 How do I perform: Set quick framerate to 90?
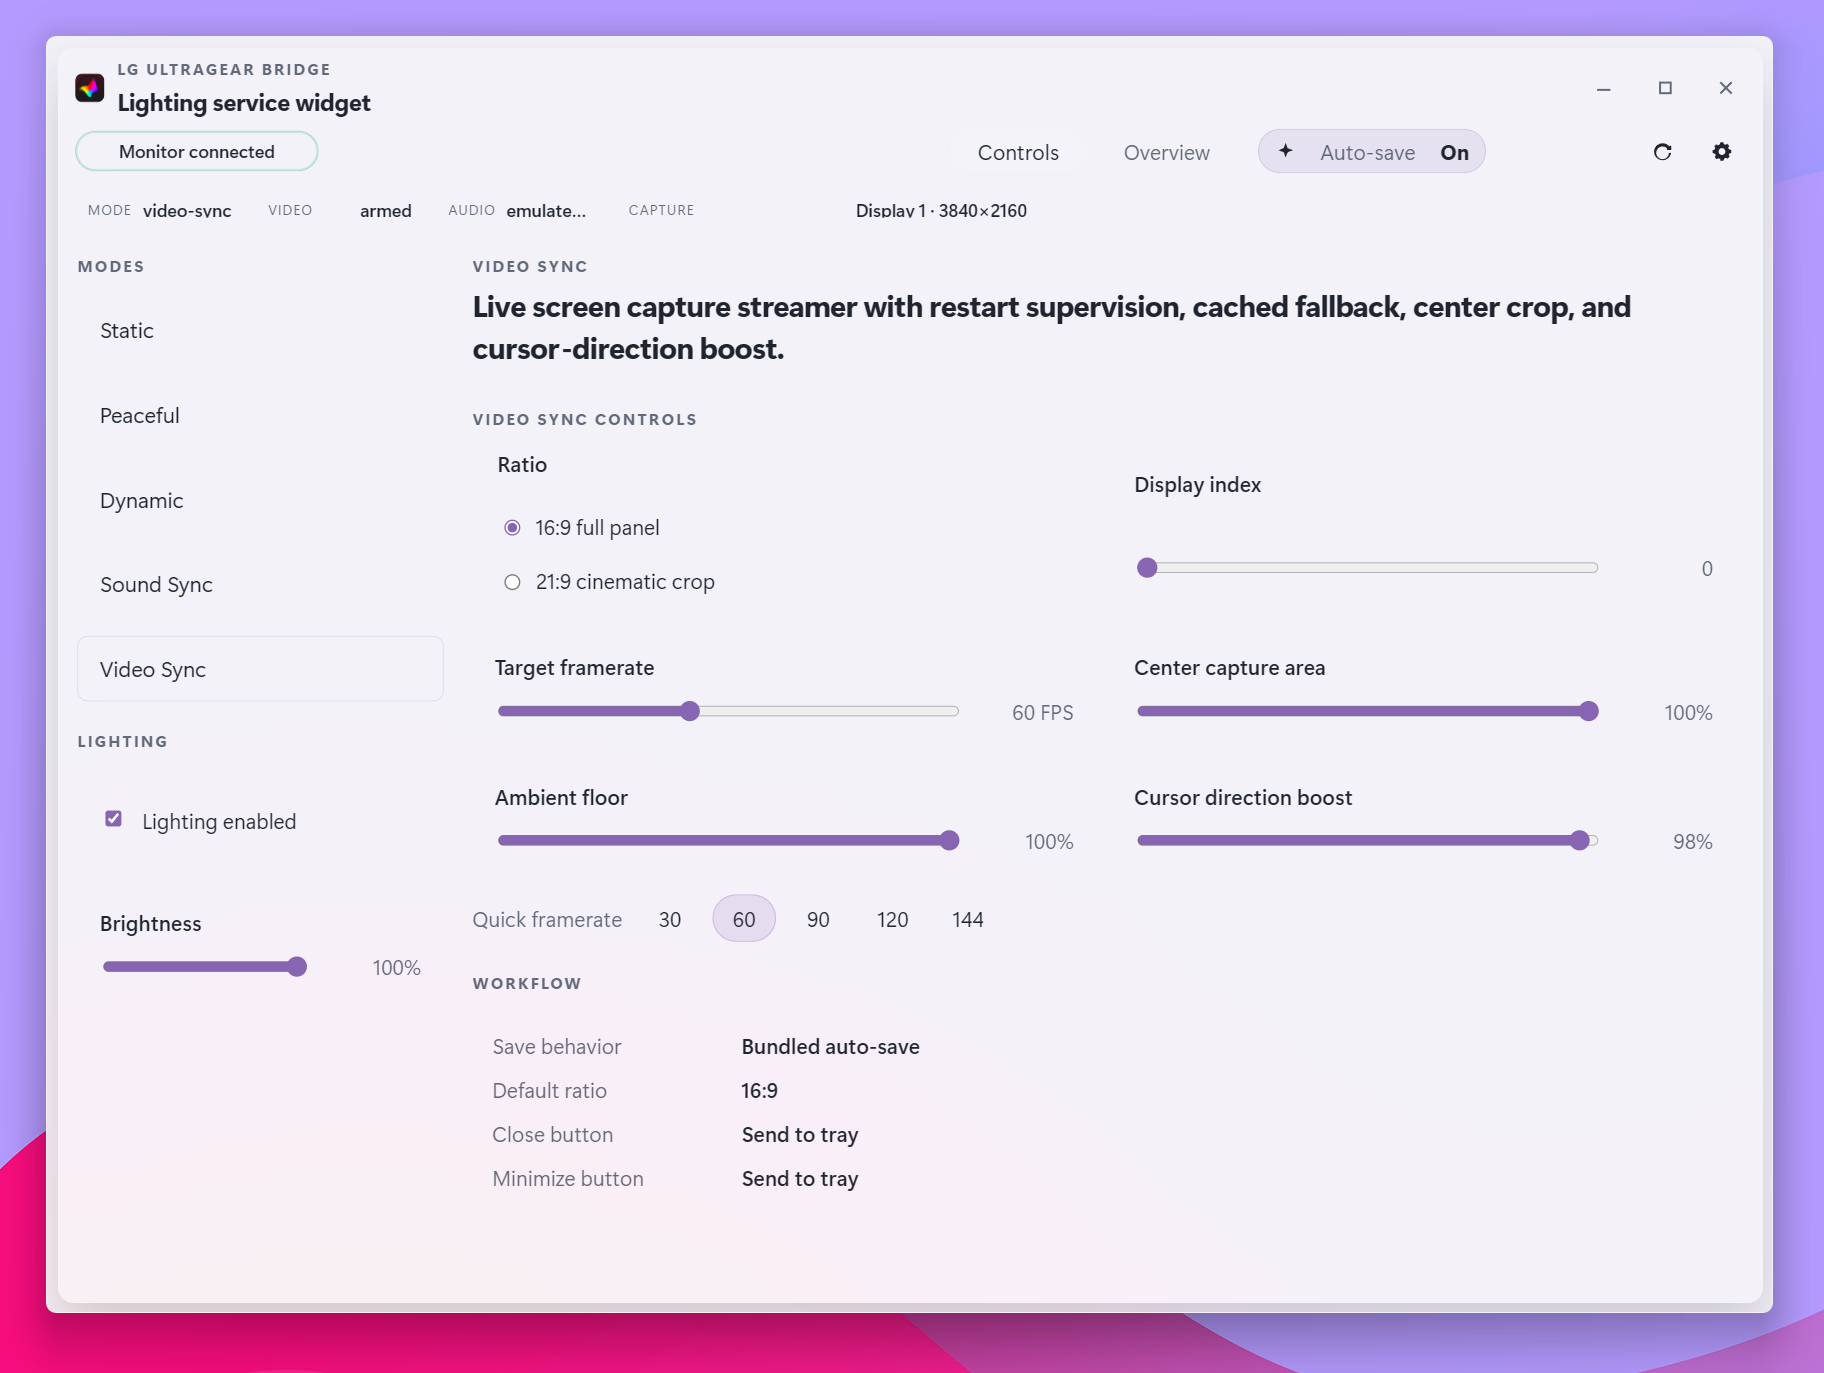coord(818,919)
